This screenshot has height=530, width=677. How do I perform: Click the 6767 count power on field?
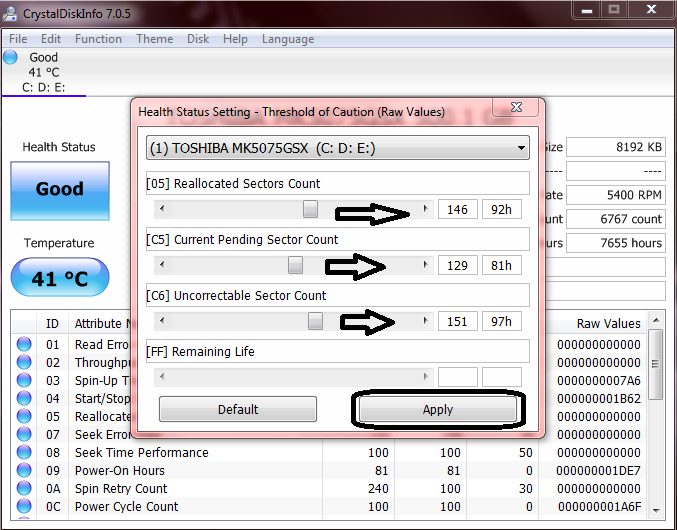616,219
